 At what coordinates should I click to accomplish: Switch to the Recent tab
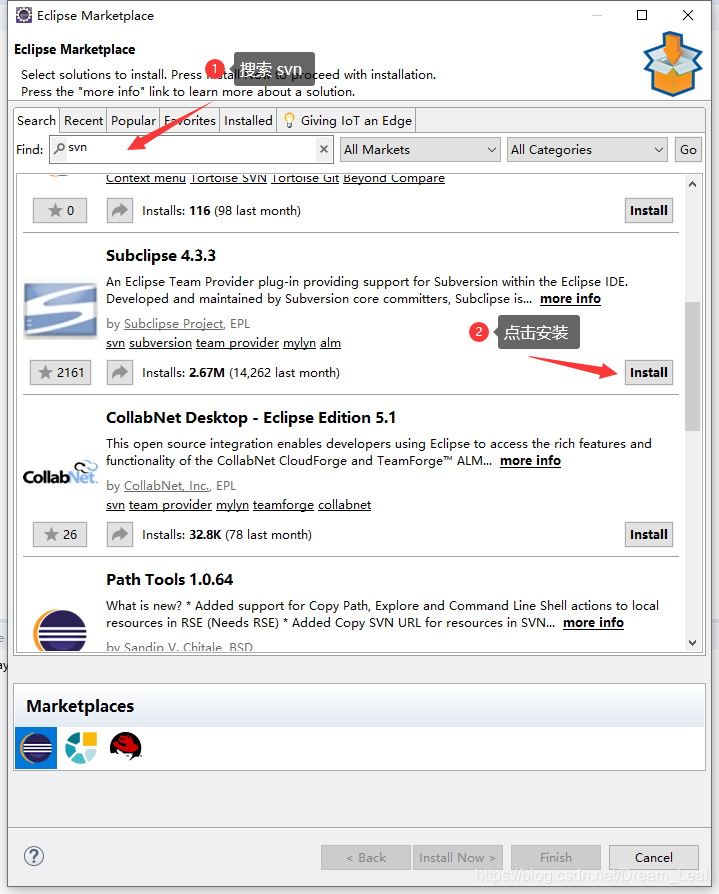pyautogui.click(x=83, y=120)
